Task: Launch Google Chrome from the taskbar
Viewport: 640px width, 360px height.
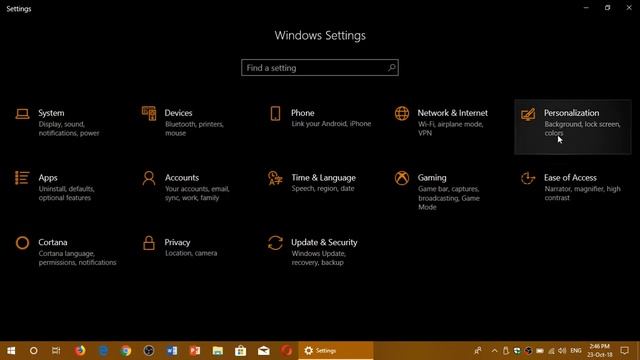Action: pos(126,351)
